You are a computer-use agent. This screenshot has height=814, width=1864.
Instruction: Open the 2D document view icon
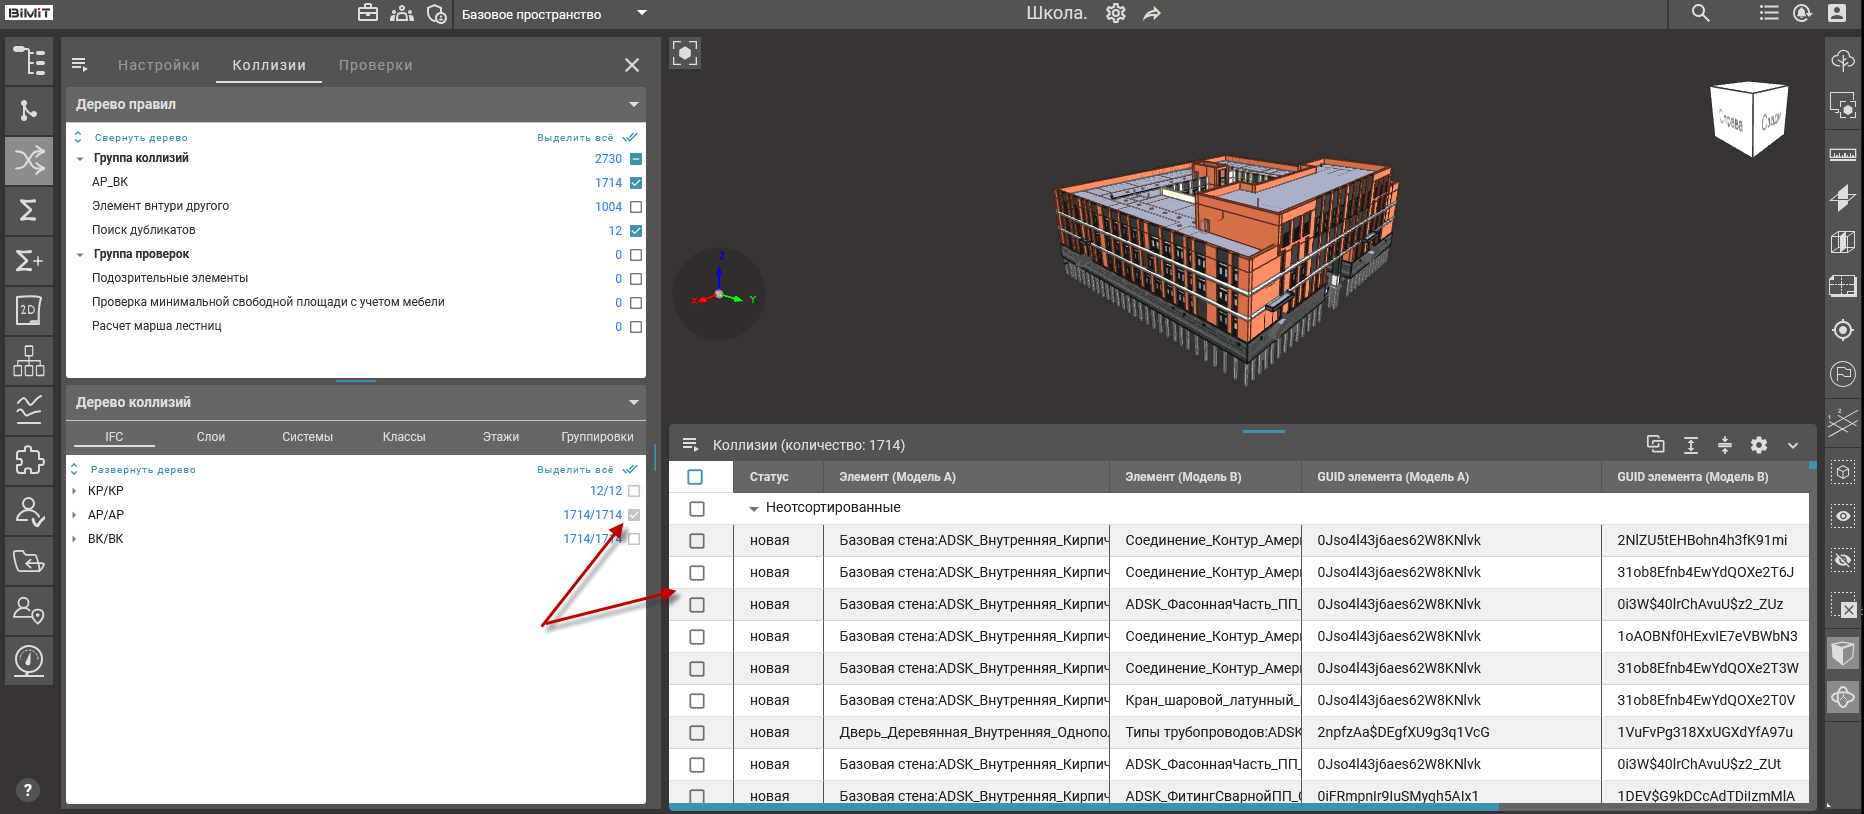(29, 311)
